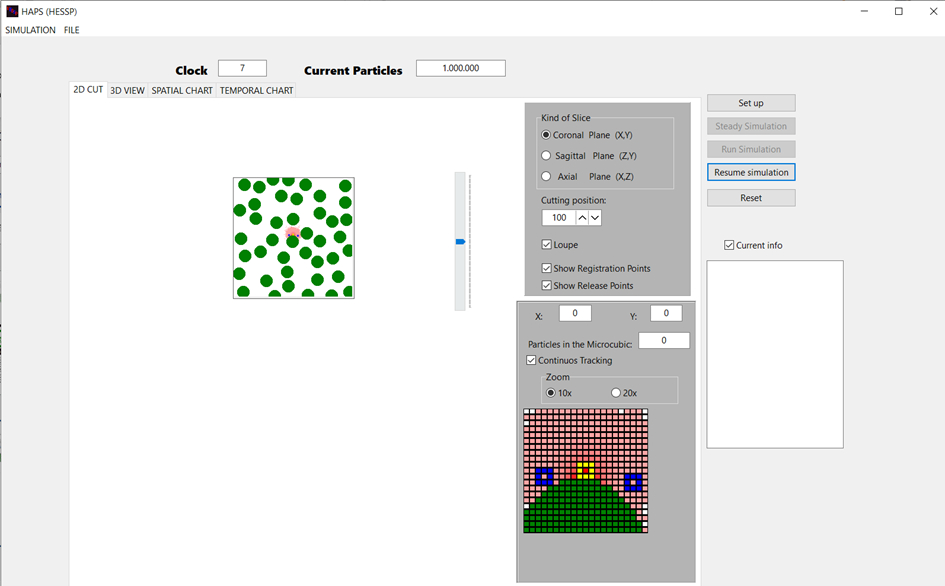
Task: Open the TEMPORAL CHART tab
Action: (x=256, y=90)
